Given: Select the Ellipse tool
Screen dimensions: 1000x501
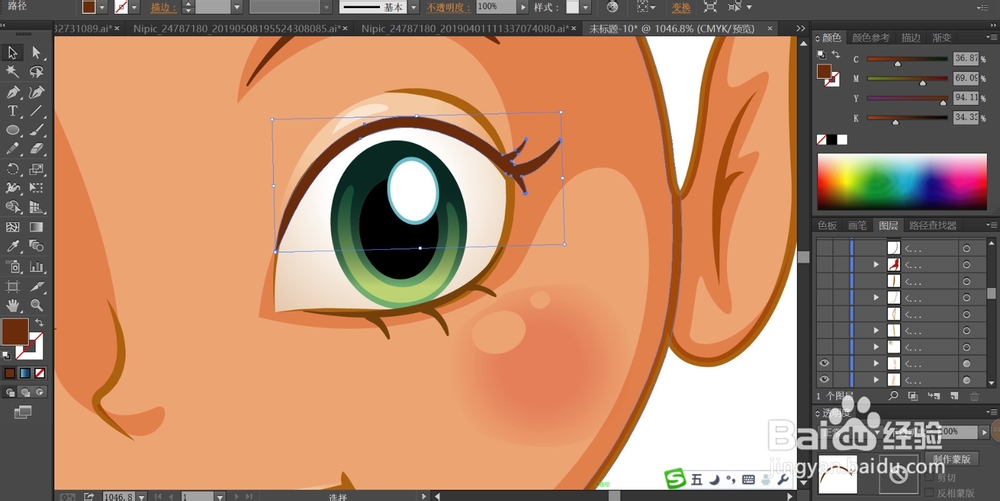Looking at the screenshot, I should click(12, 130).
